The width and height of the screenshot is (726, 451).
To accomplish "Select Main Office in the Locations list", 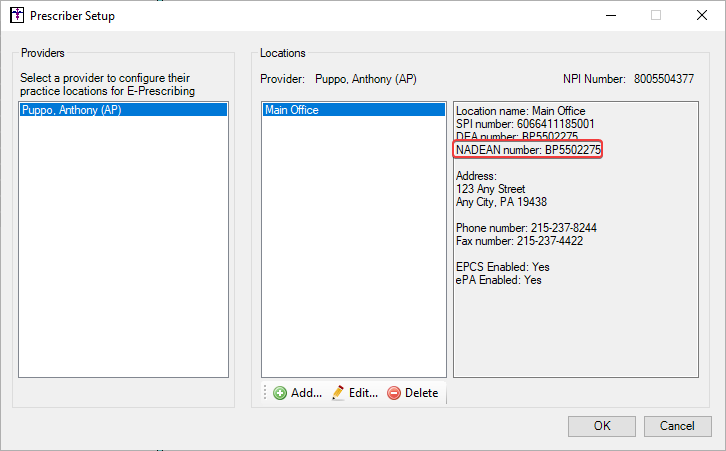I will 291,110.
